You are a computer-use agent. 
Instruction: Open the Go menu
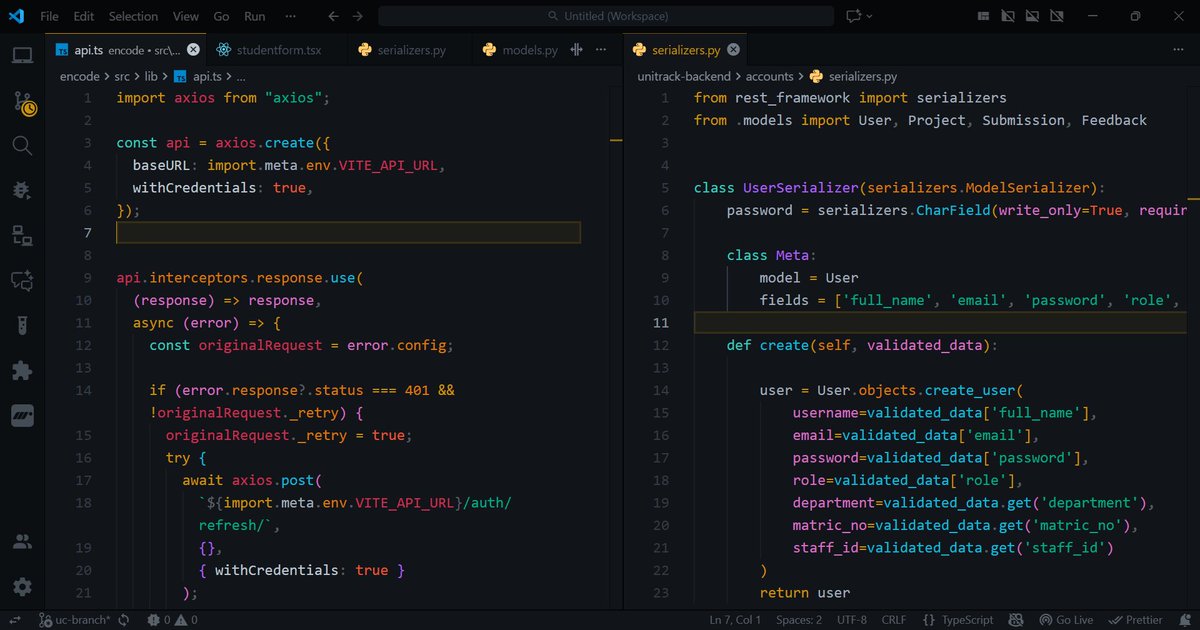(x=221, y=16)
